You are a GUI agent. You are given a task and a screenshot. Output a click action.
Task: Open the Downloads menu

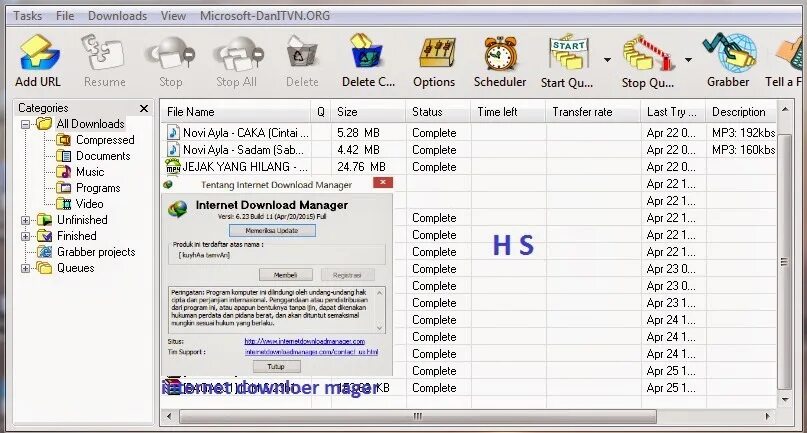click(x=117, y=16)
